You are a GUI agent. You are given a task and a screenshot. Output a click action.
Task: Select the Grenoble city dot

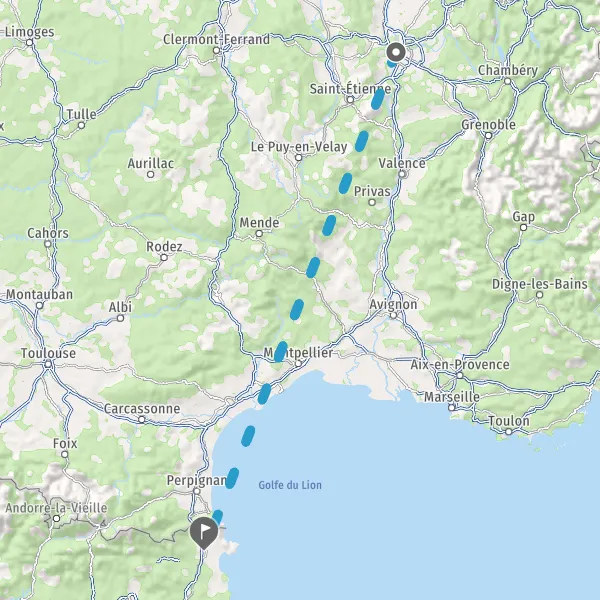(488, 135)
